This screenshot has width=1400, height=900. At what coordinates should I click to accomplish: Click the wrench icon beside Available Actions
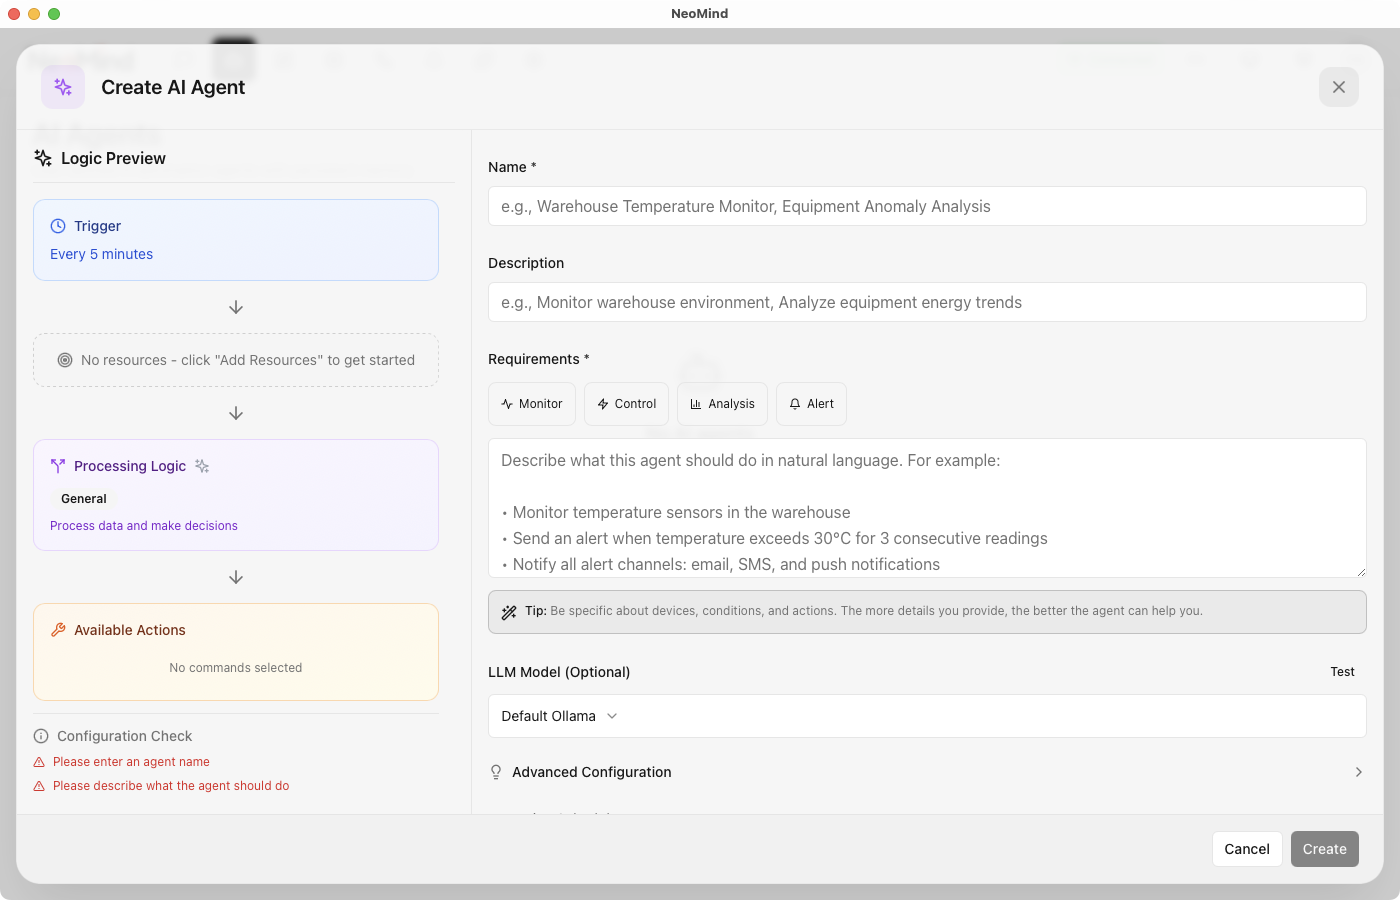58,629
